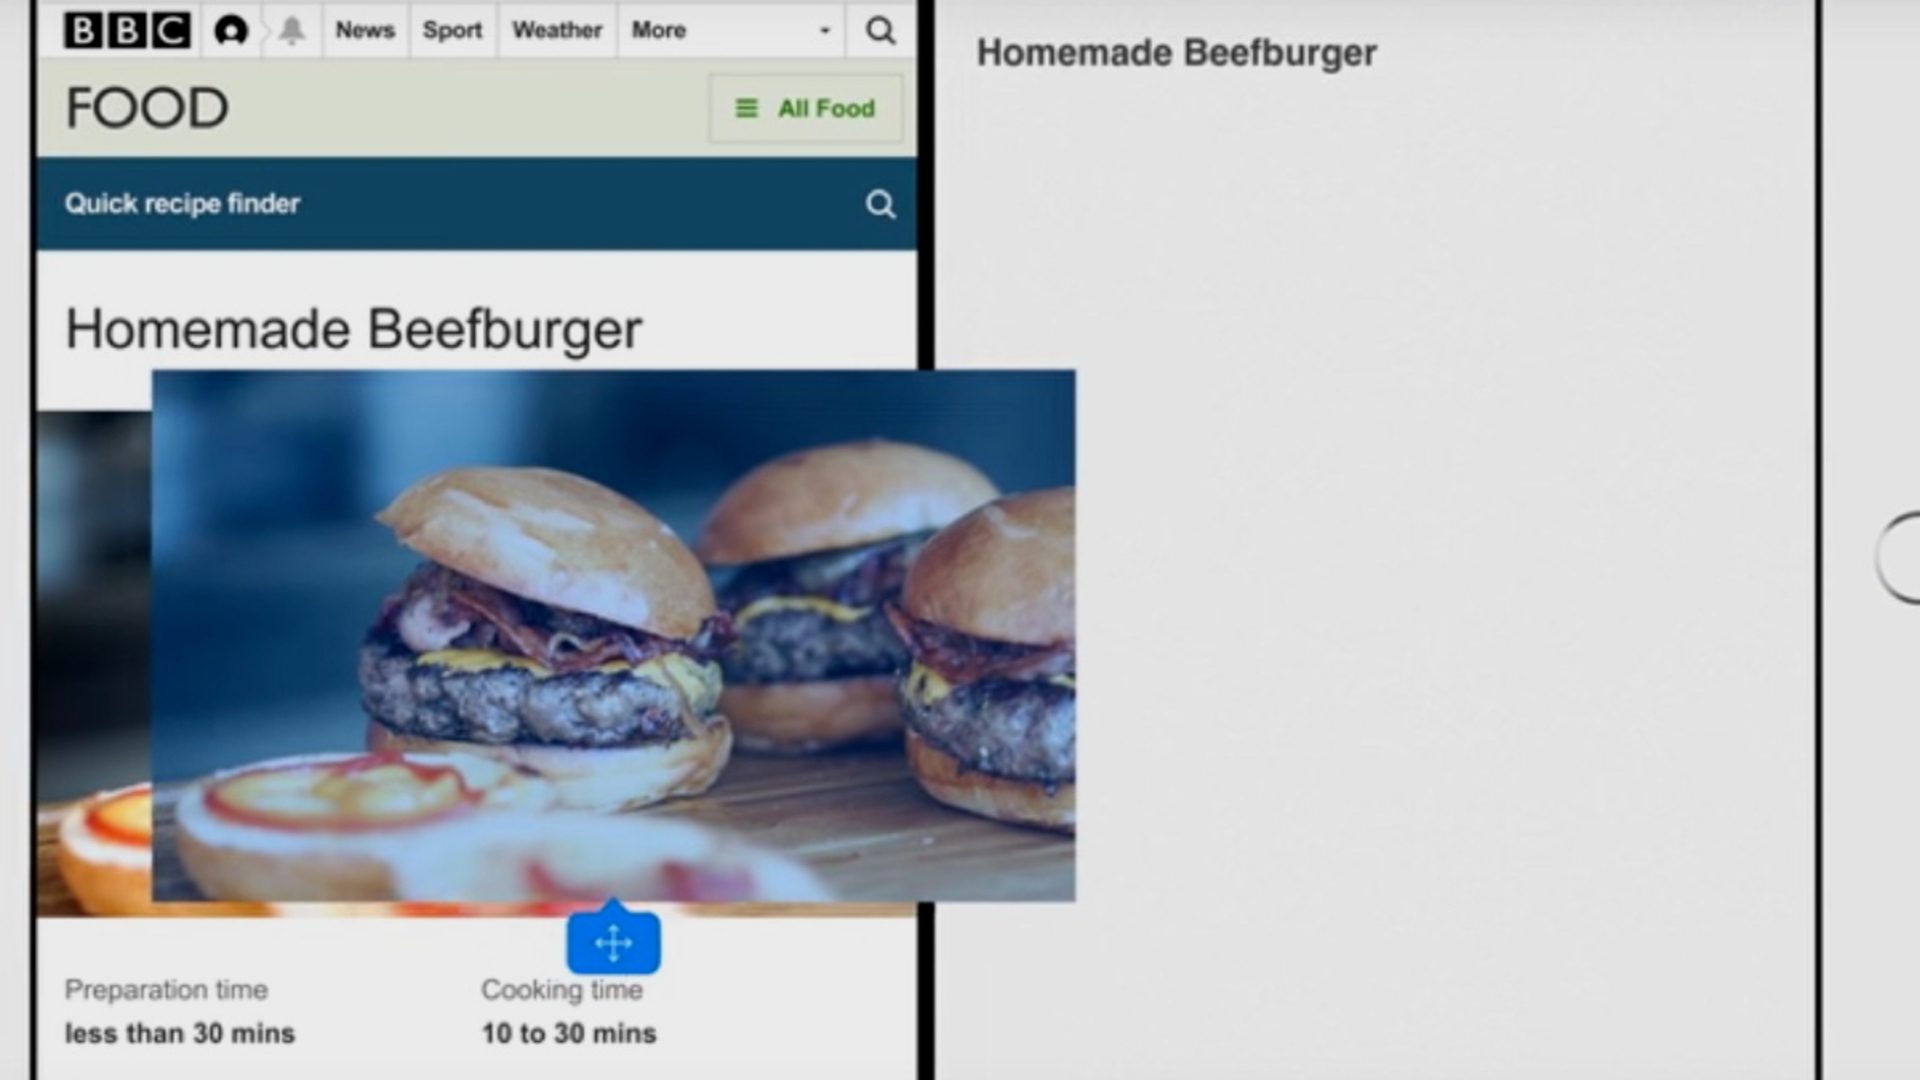Click the BBC account profile icon
This screenshot has height=1080, width=1920.
(x=229, y=29)
